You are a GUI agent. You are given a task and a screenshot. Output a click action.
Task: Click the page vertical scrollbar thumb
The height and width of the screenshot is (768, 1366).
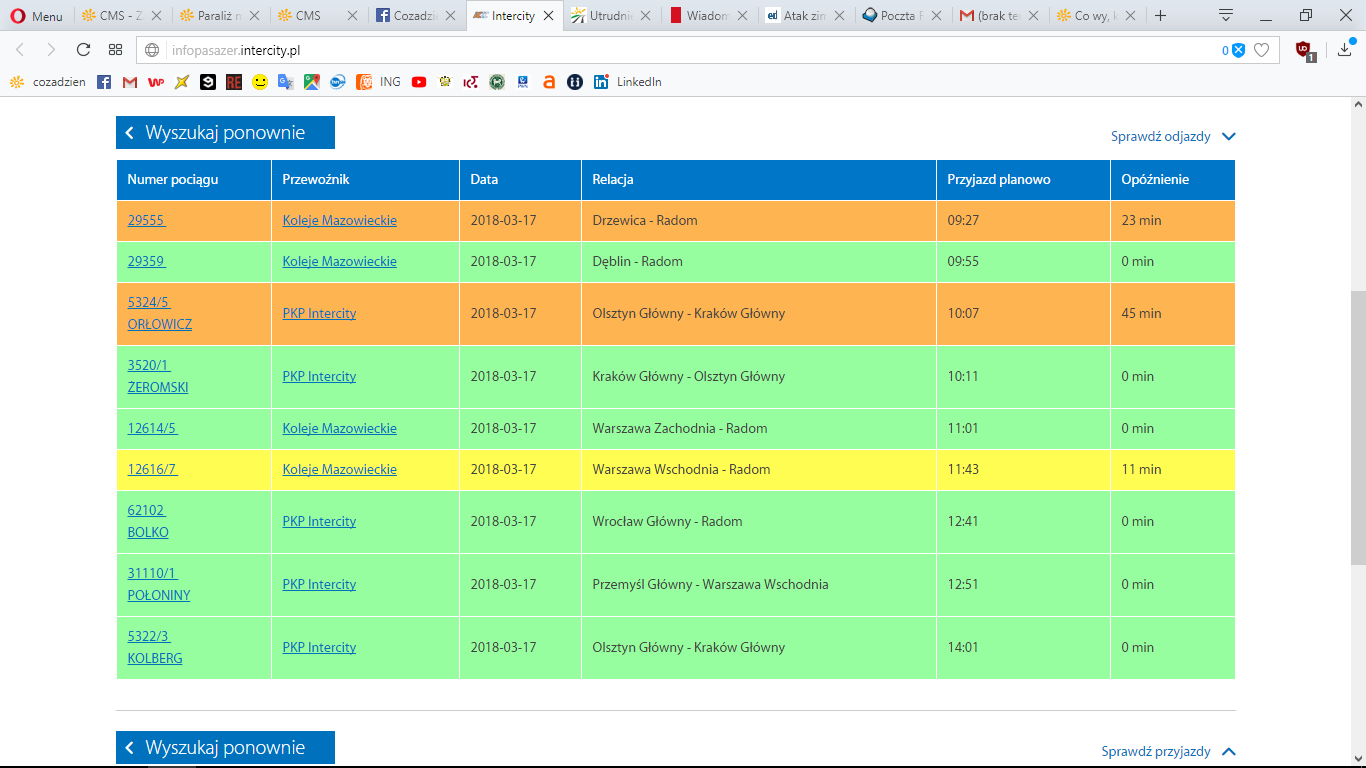tap(1357, 430)
